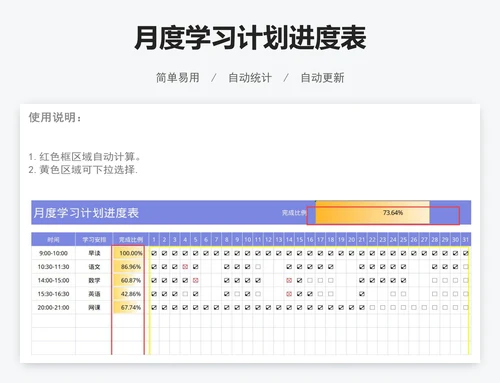Click the 简单易用 subtitle text
The height and width of the screenshot is (383, 500).
click(x=178, y=78)
